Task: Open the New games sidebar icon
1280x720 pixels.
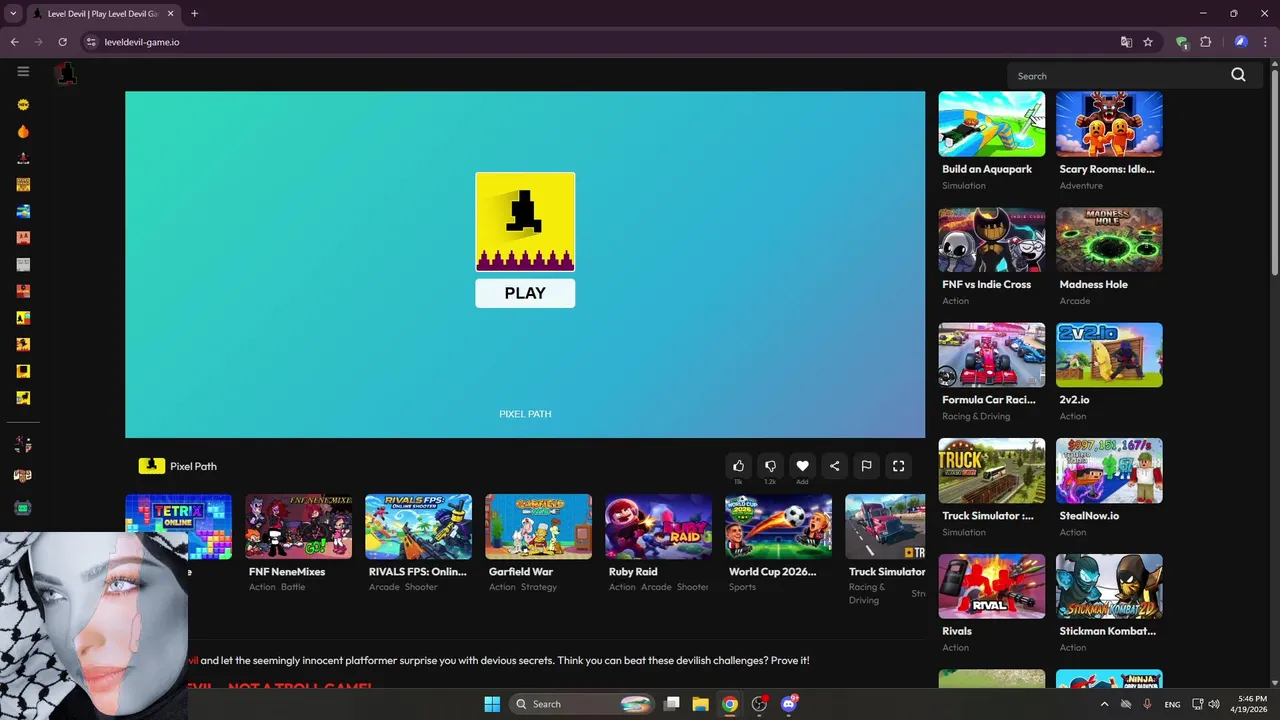Action: (x=23, y=104)
